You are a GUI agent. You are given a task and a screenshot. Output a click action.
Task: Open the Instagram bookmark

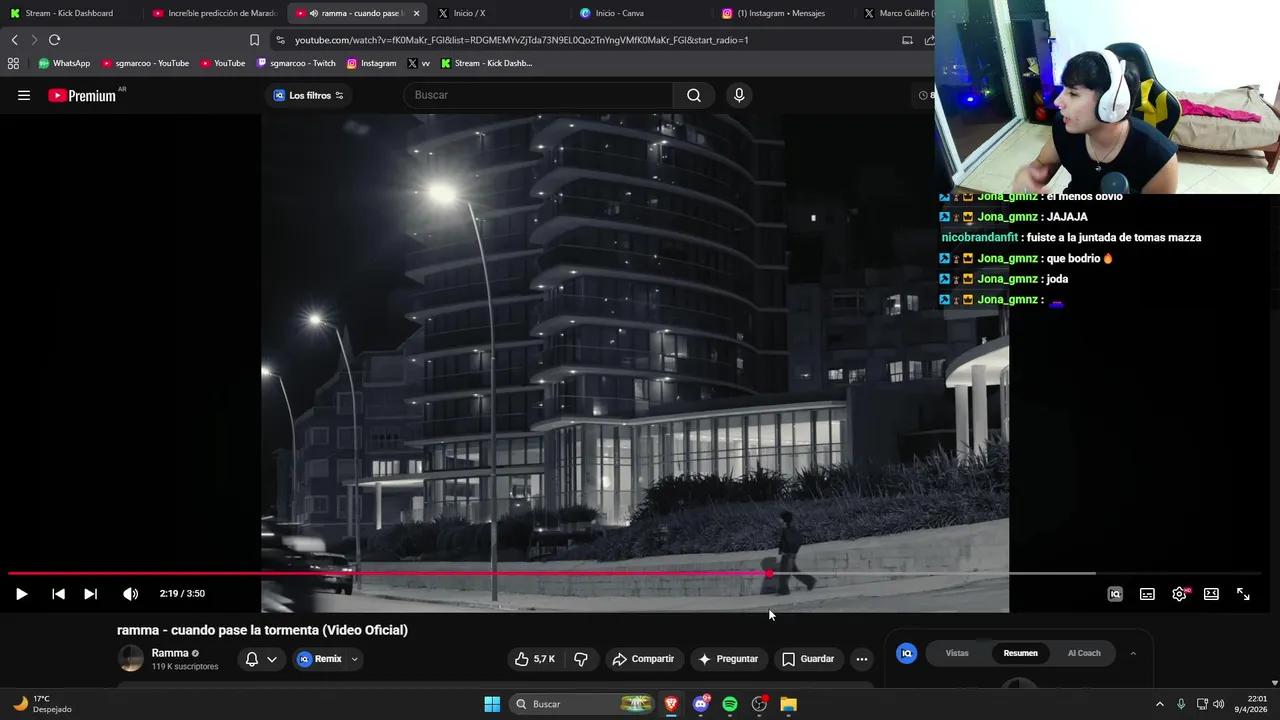[x=371, y=63]
